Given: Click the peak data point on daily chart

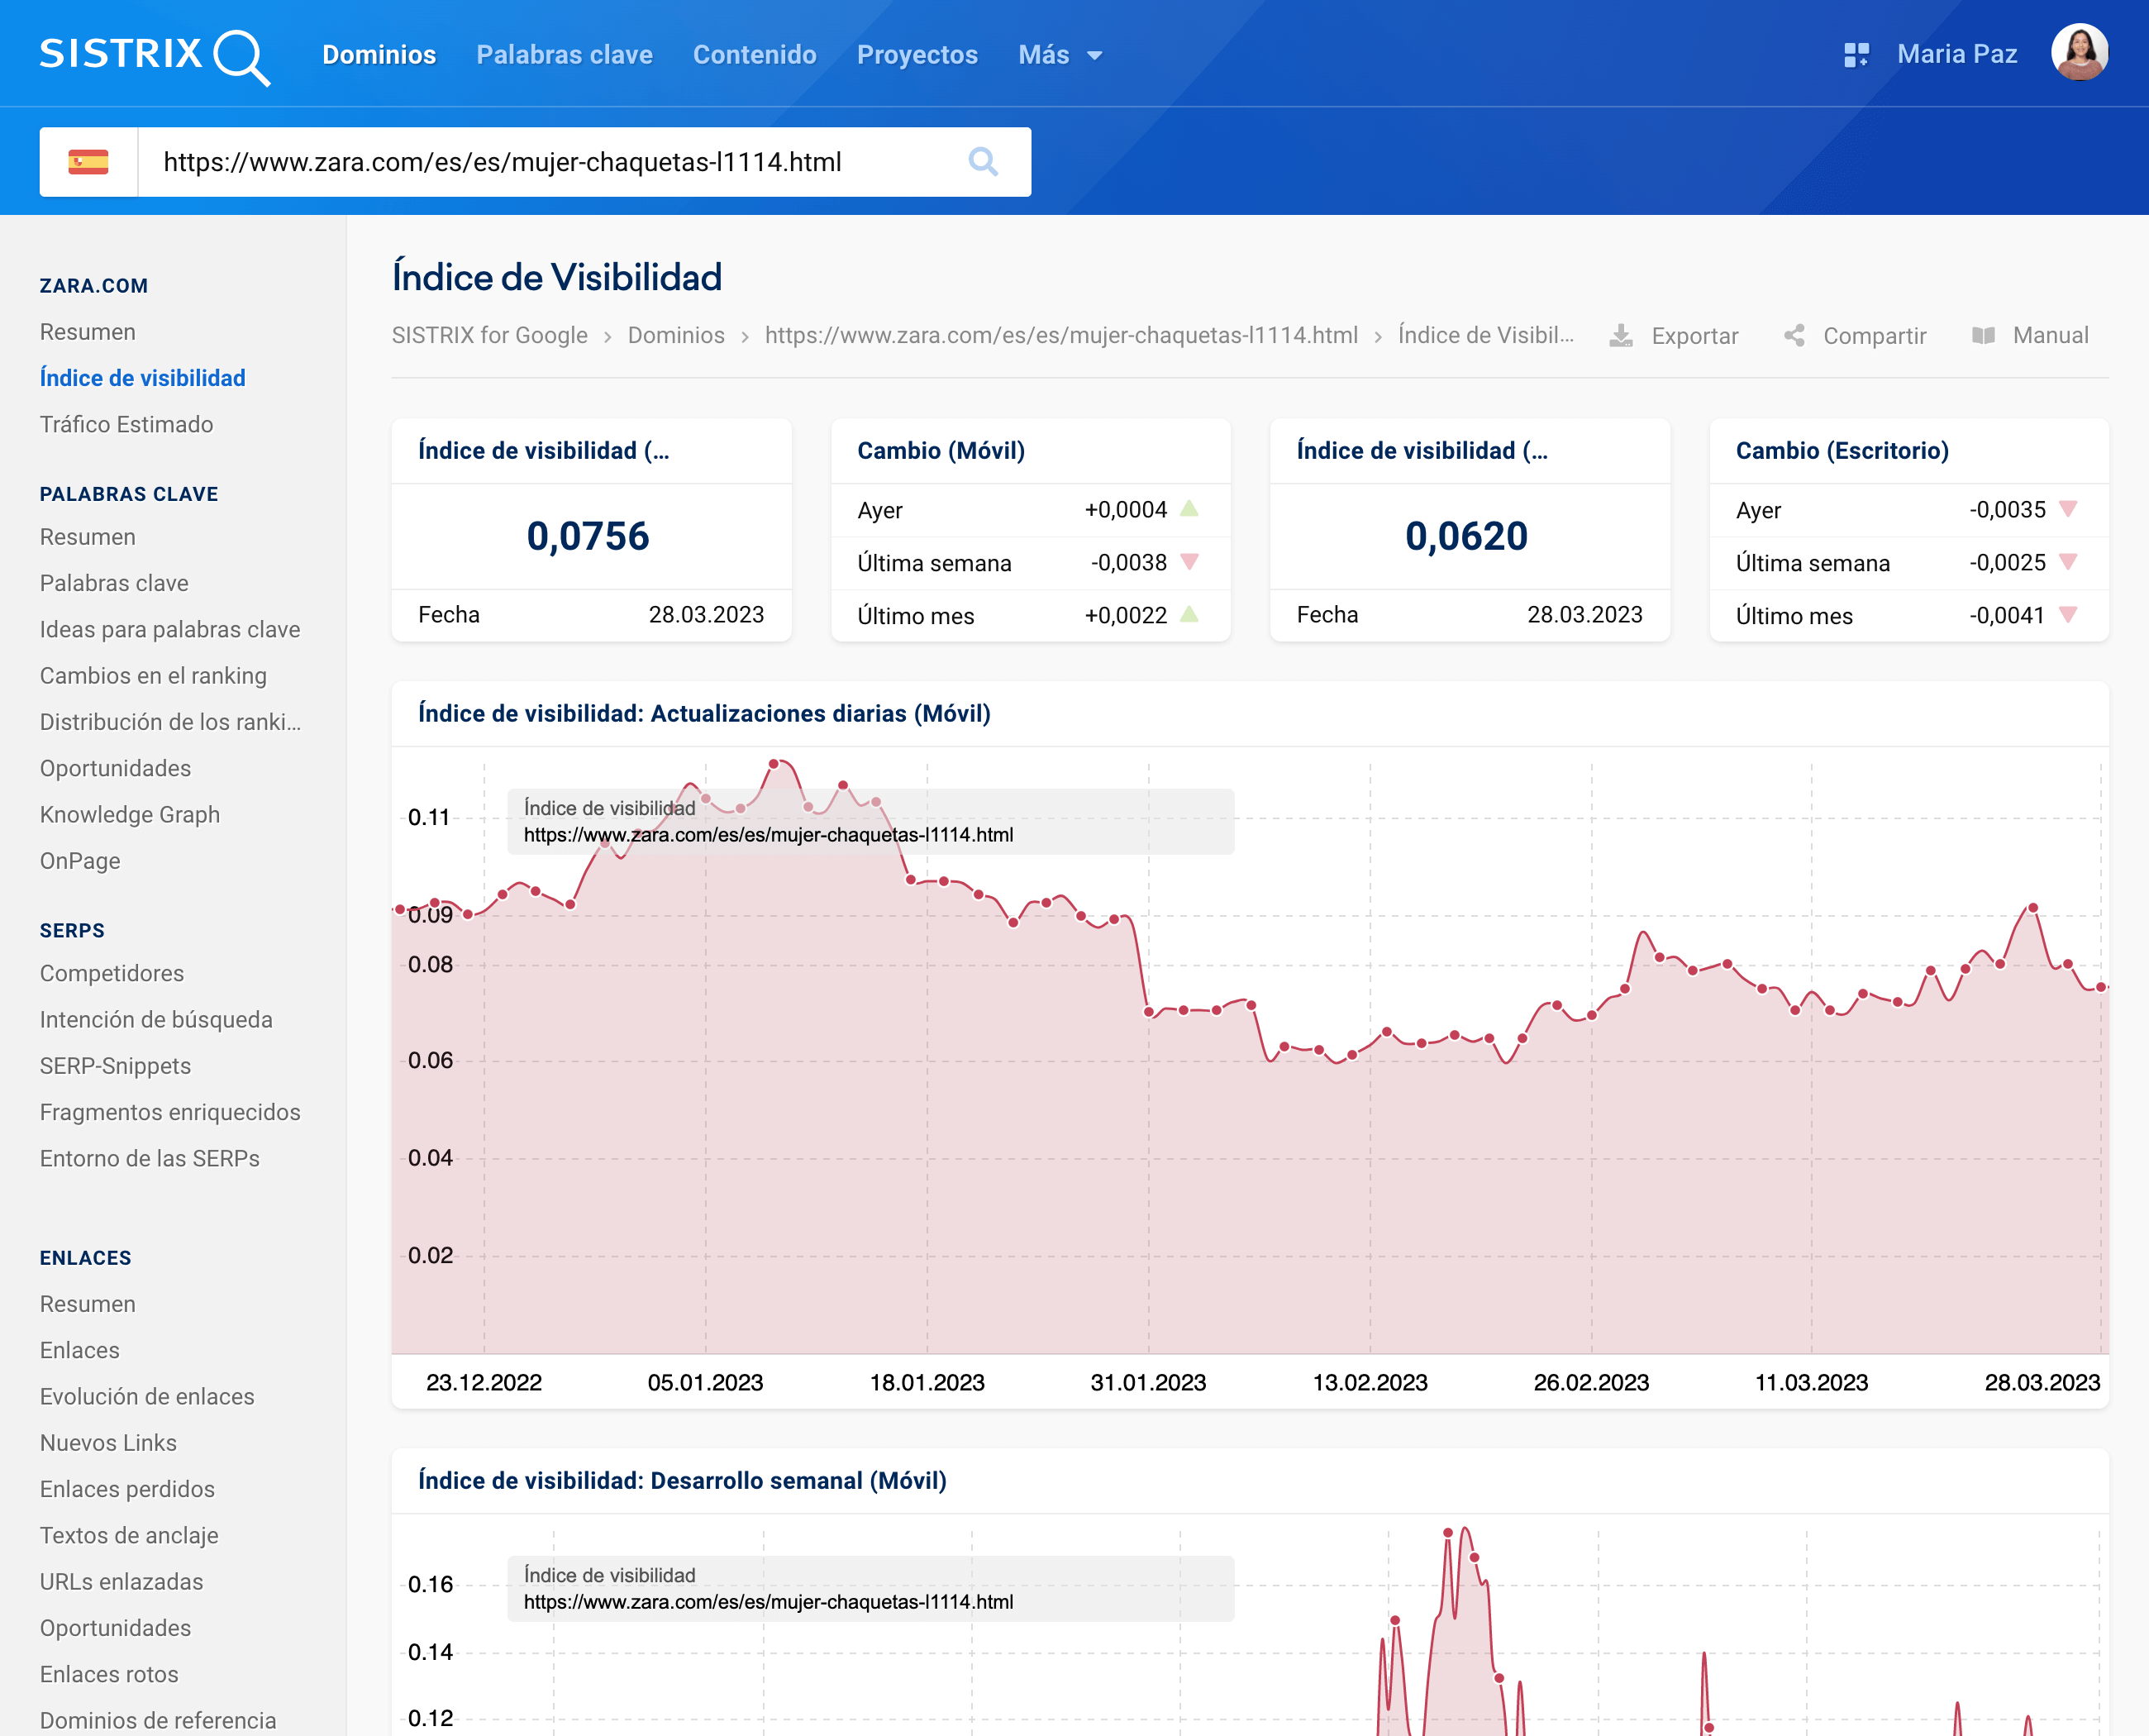Looking at the screenshot, I should [x=774, y=764].
